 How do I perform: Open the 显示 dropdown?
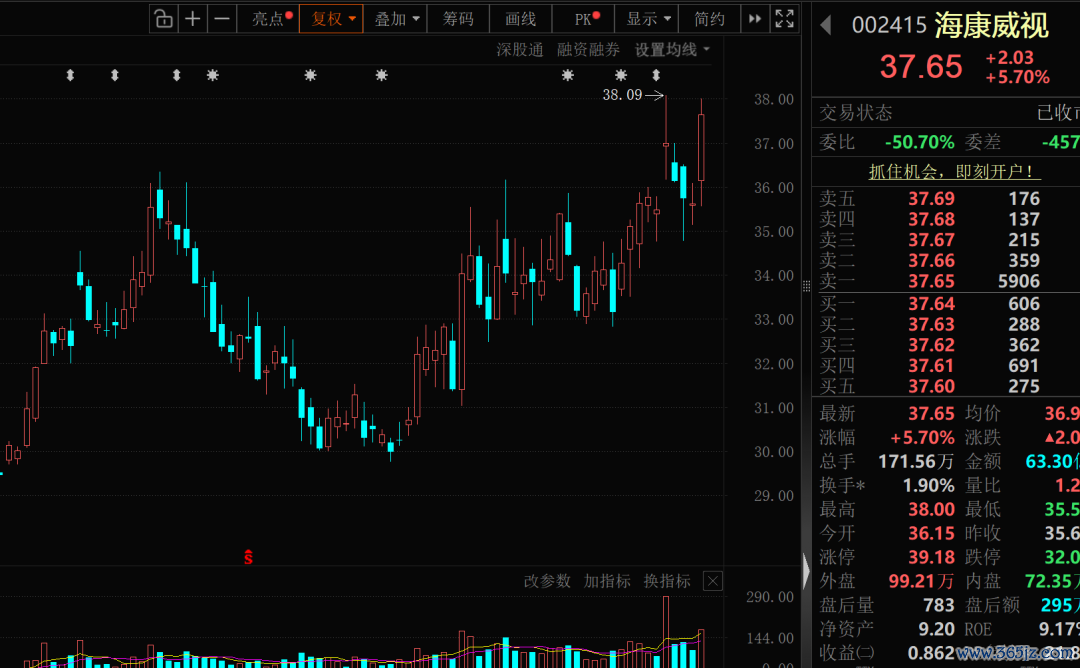[647, 19]
